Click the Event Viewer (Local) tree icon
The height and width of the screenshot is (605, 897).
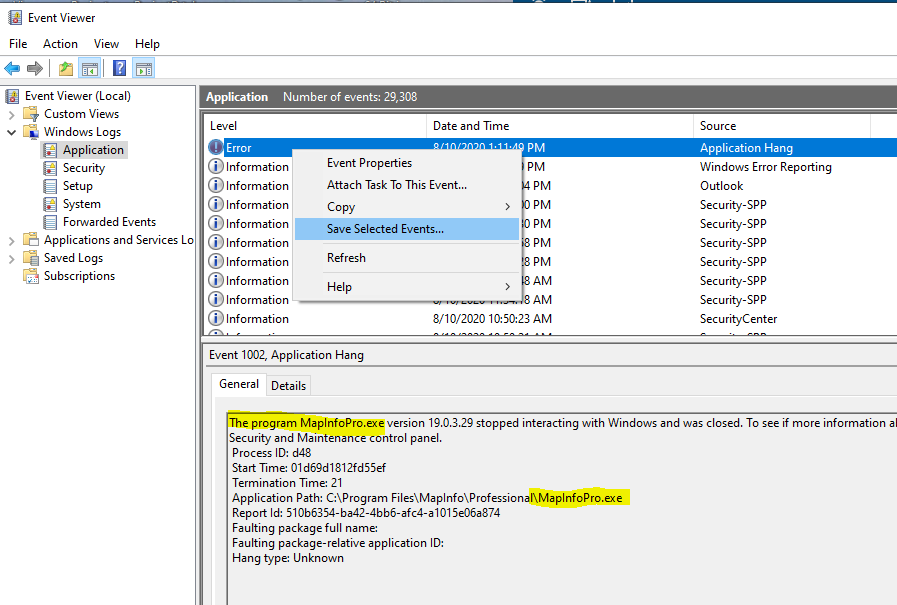[x=13, y=96]
